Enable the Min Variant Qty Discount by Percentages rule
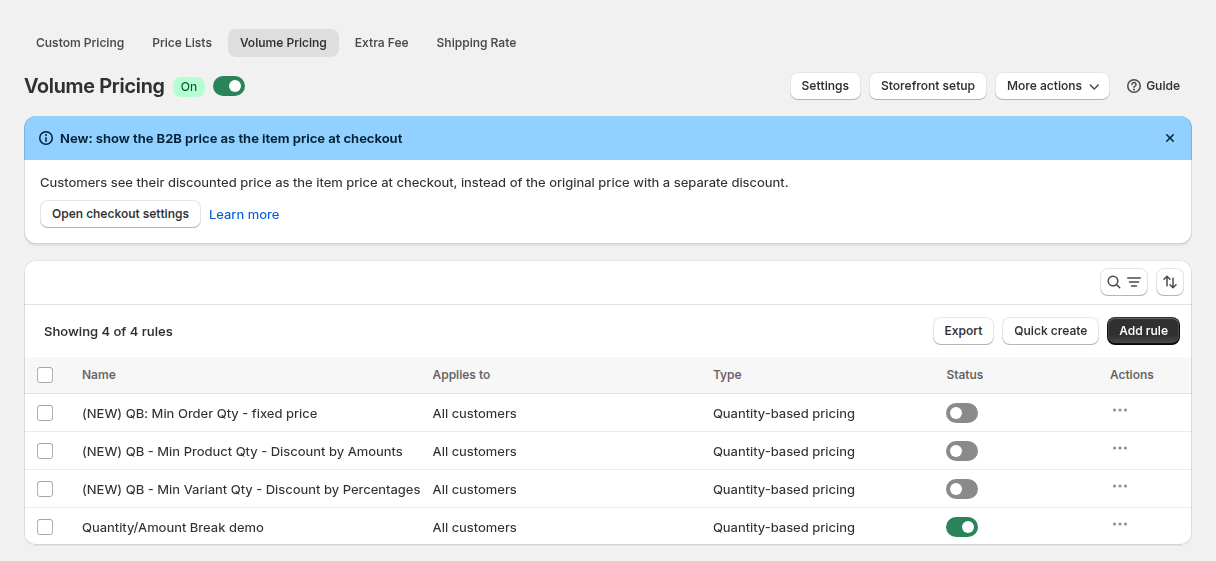This screenshot has height=561, width=1216. click(x=962, y=489)
